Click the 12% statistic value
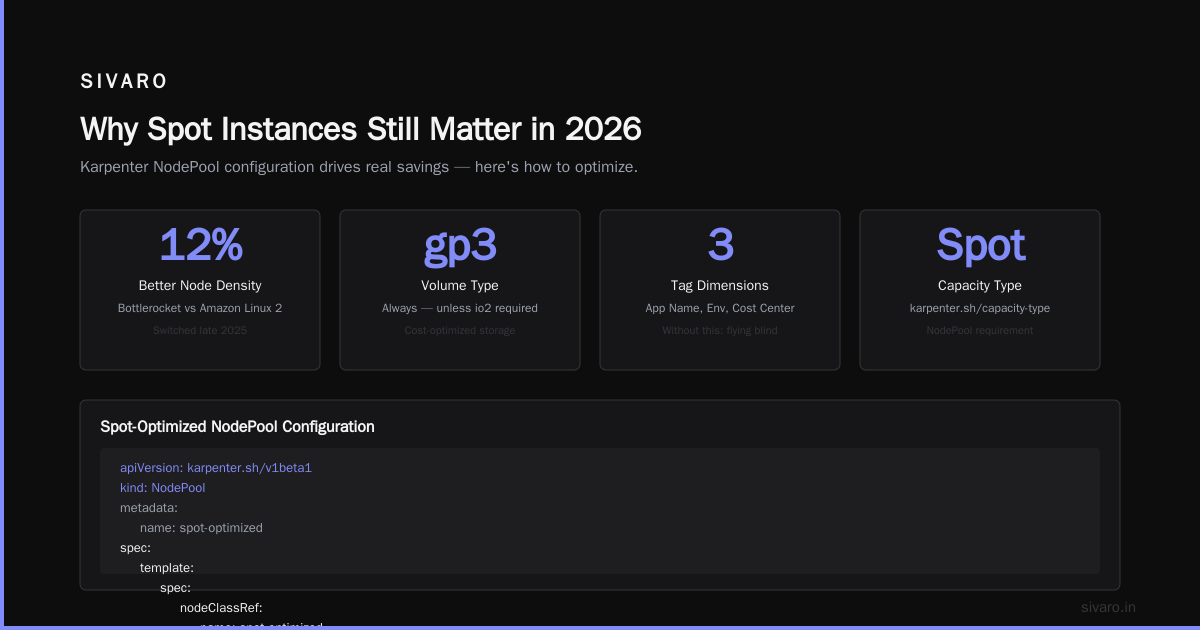 (x=200, y=245)
